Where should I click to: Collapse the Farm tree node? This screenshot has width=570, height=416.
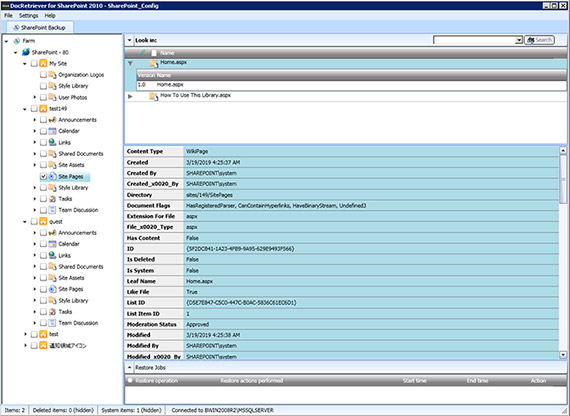7,41
